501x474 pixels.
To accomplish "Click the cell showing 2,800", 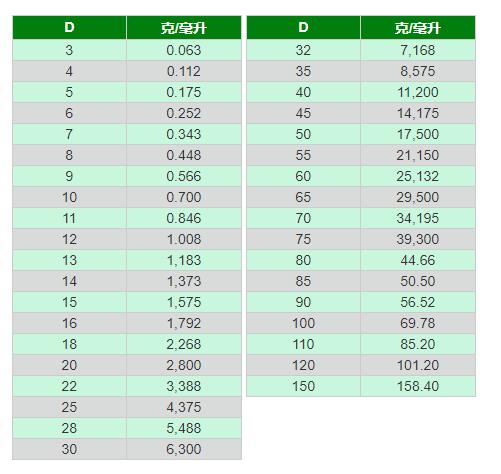I will [184, 365].
